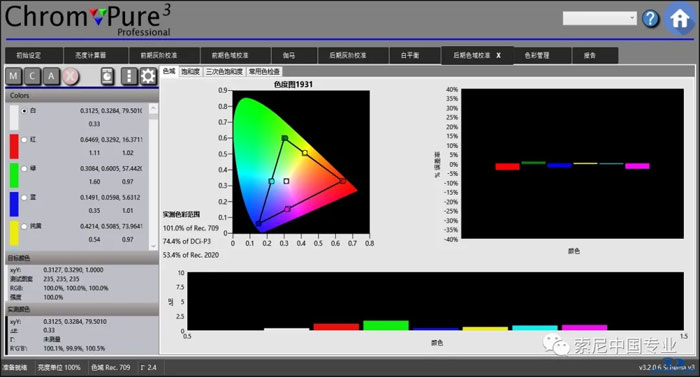The height and width of the screenshot is (377, 700).
Task: Open the 初始设定 initial setup tab
Action: tap(29, 55)
